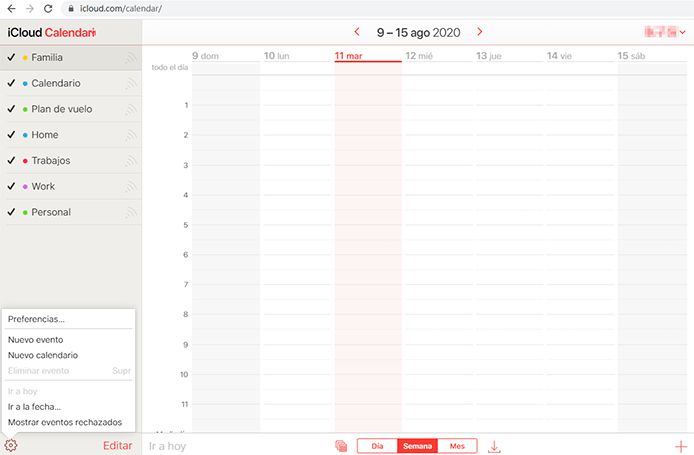694x455 pixels.
Task: Click the add event plus icon
Action: (x=680, y=447)
